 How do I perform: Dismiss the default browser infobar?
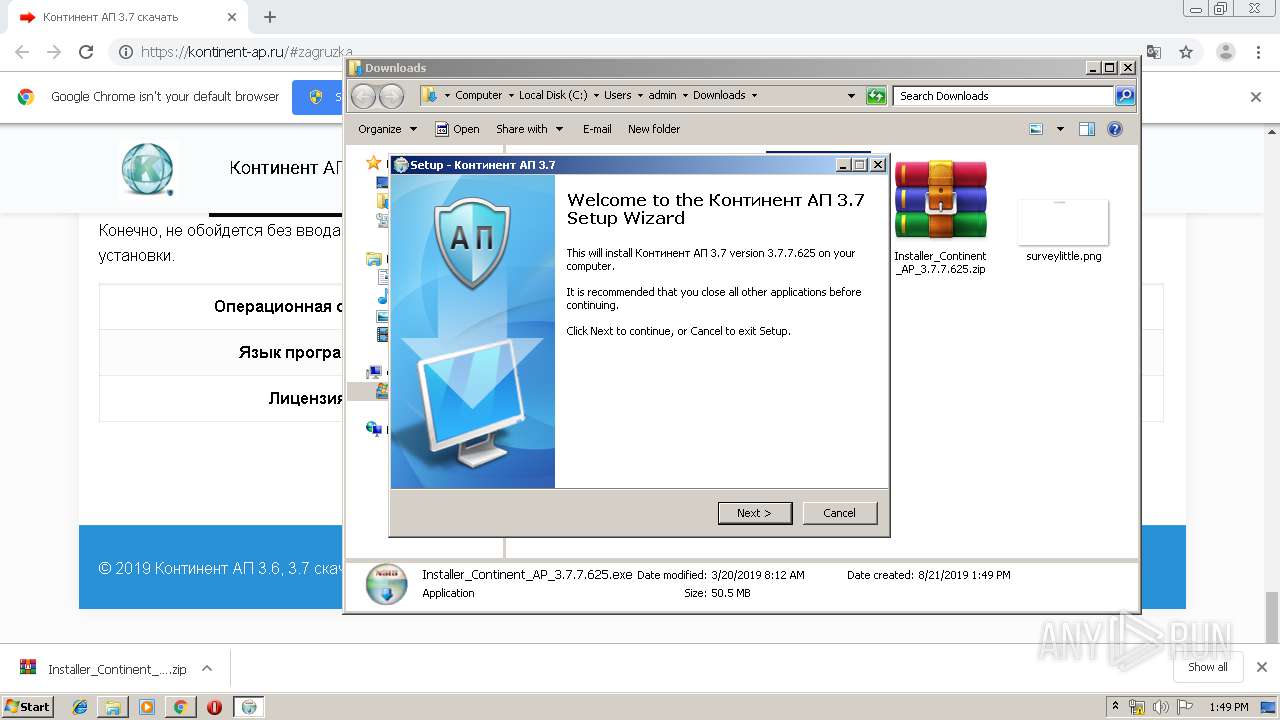[1256, 97]
